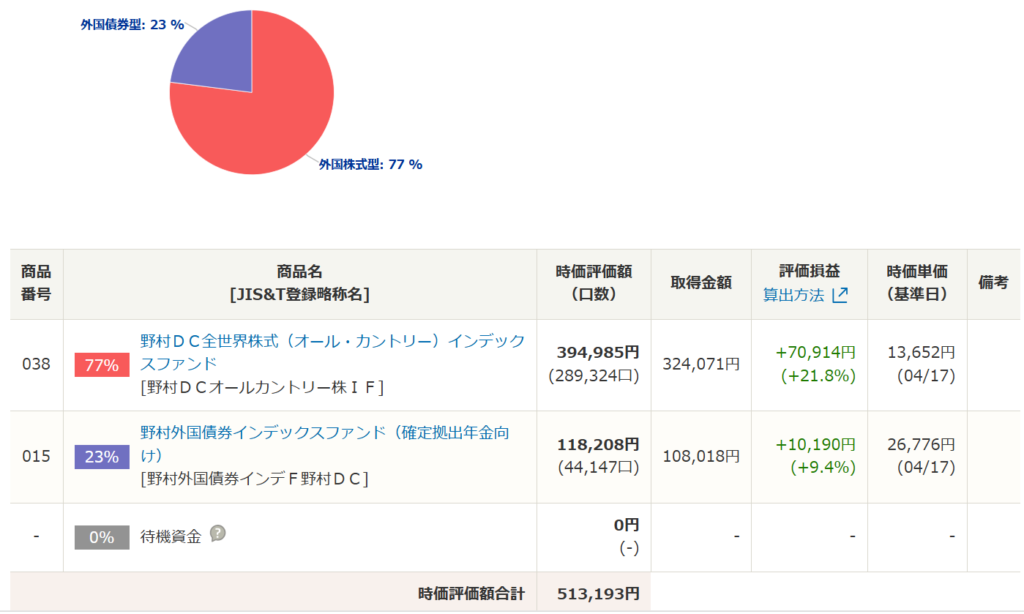Click the external link icon beside 算出方法
The height and width of the screenshot is (614, 1024).
point(840,295)
